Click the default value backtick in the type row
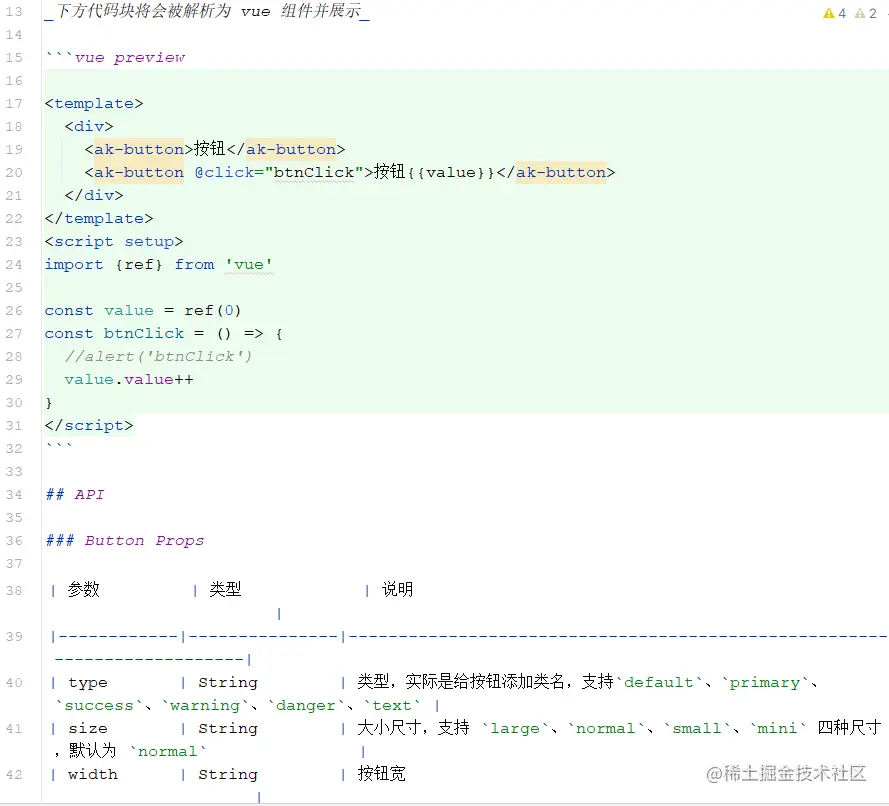The image size is (889, 806). coord(660,682)
